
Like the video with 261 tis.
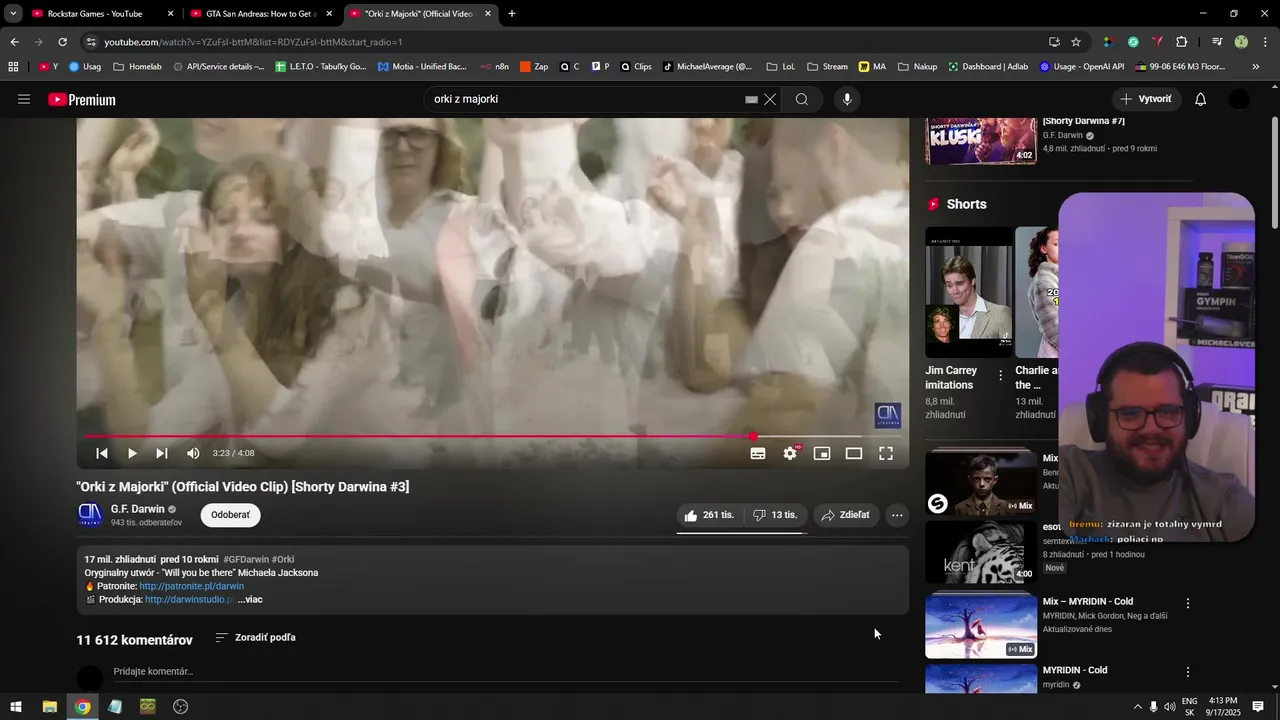coord(709,515)
